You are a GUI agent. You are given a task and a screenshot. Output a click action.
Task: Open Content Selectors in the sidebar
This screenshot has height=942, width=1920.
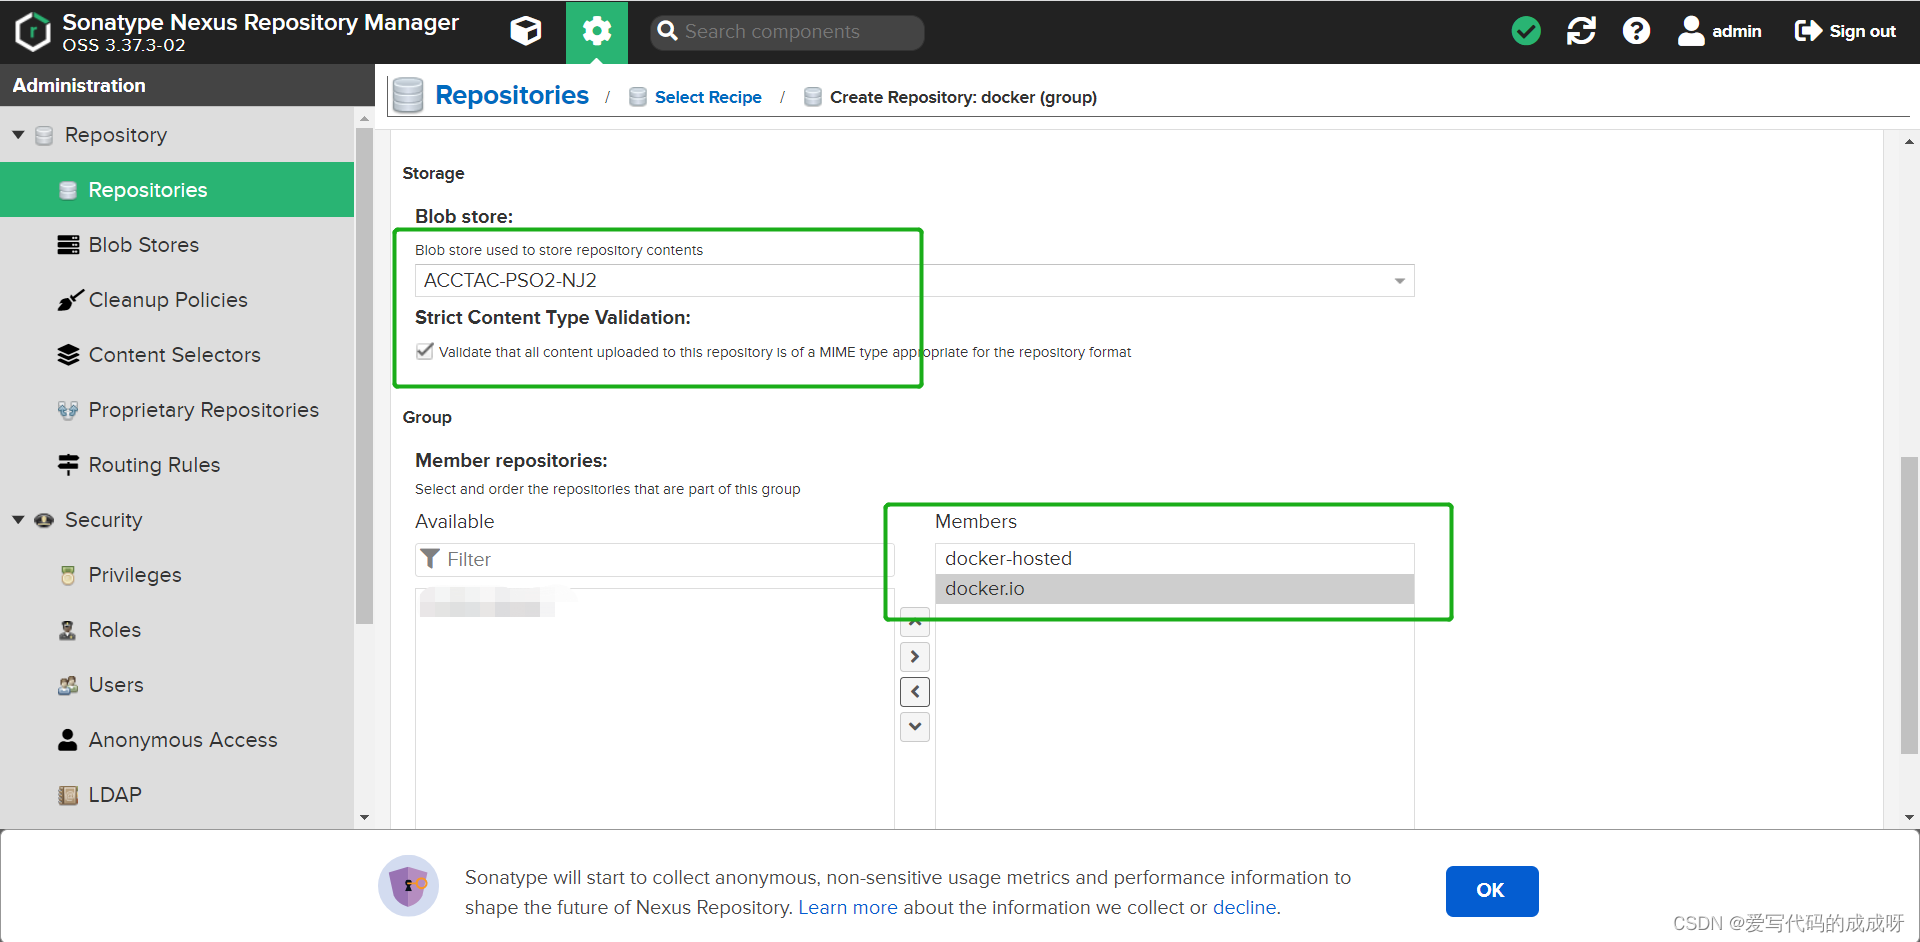pos(177,355)
